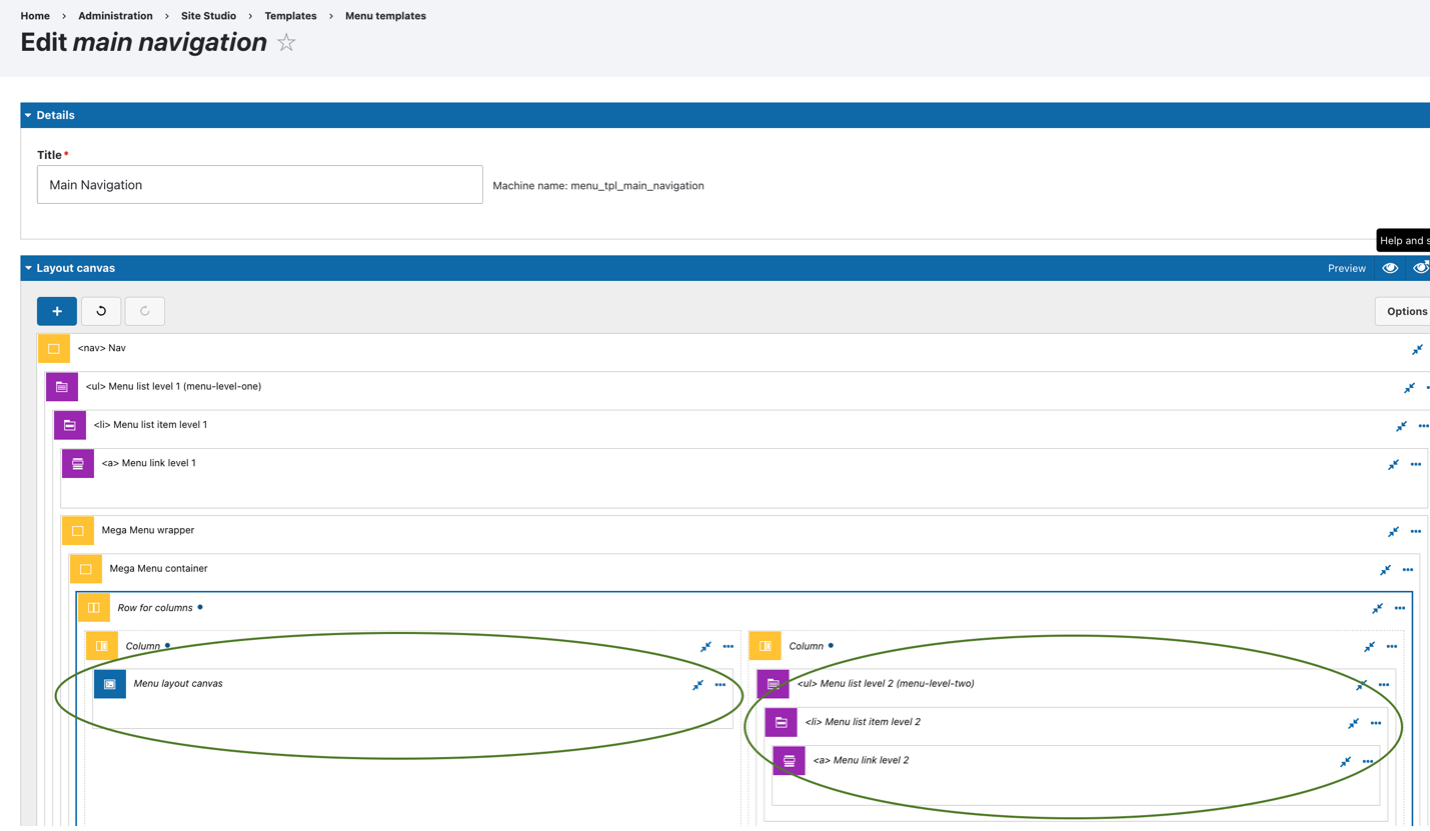
Task: Collapse the Menu layout canvas element
Action: [697, 685]
